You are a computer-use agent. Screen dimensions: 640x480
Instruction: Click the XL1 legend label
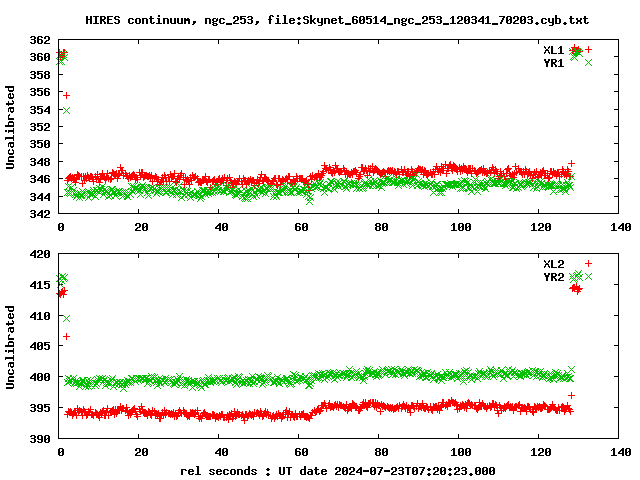(553, 50)
